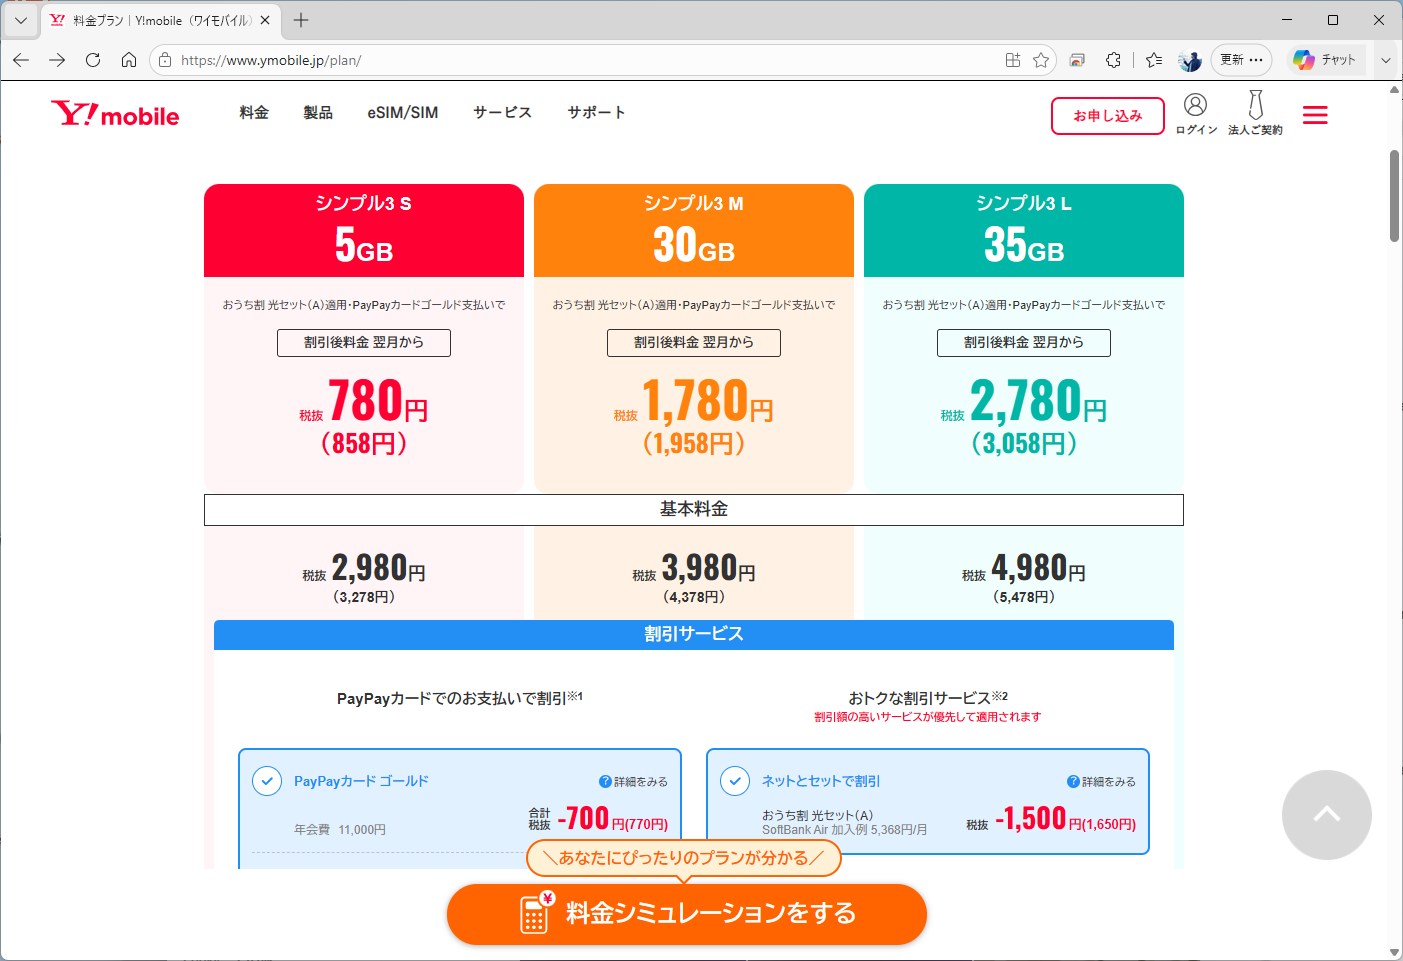1403x961 pixels.
Task: Click 割引後料金 翌月から under シンプル3 S
Action: point(364,342)
